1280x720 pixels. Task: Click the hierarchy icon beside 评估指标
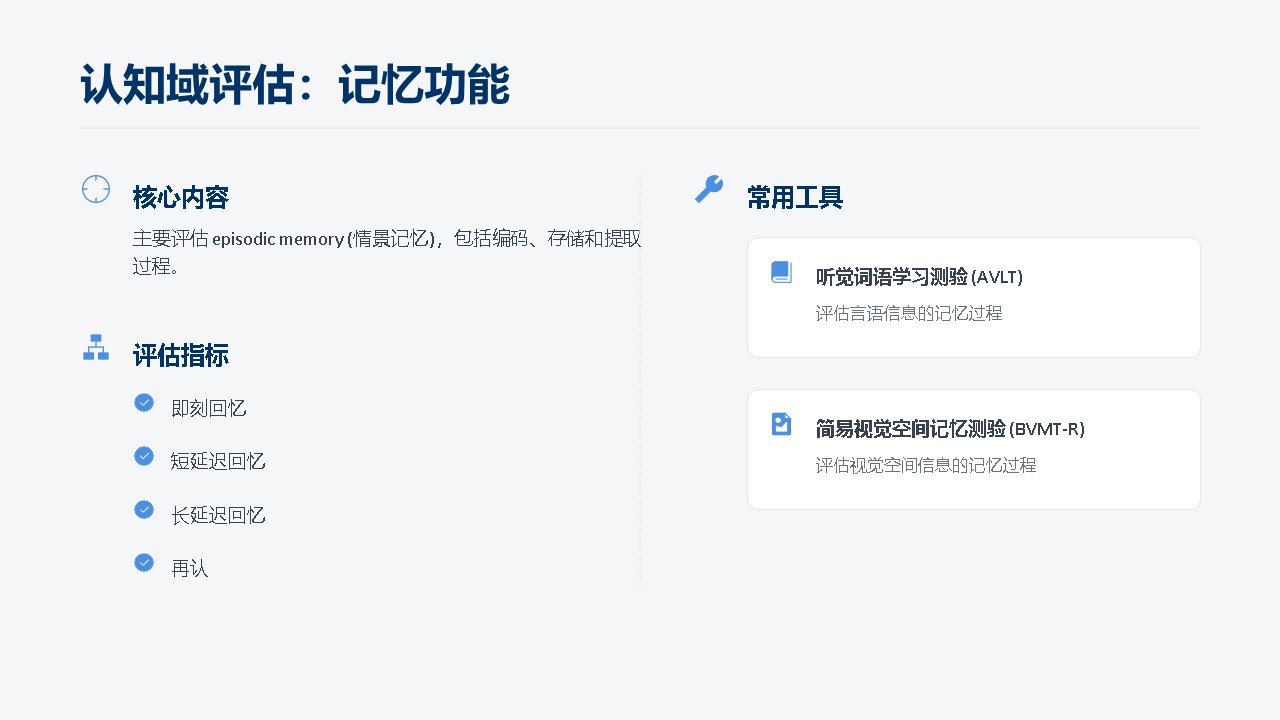click(96, 347)
